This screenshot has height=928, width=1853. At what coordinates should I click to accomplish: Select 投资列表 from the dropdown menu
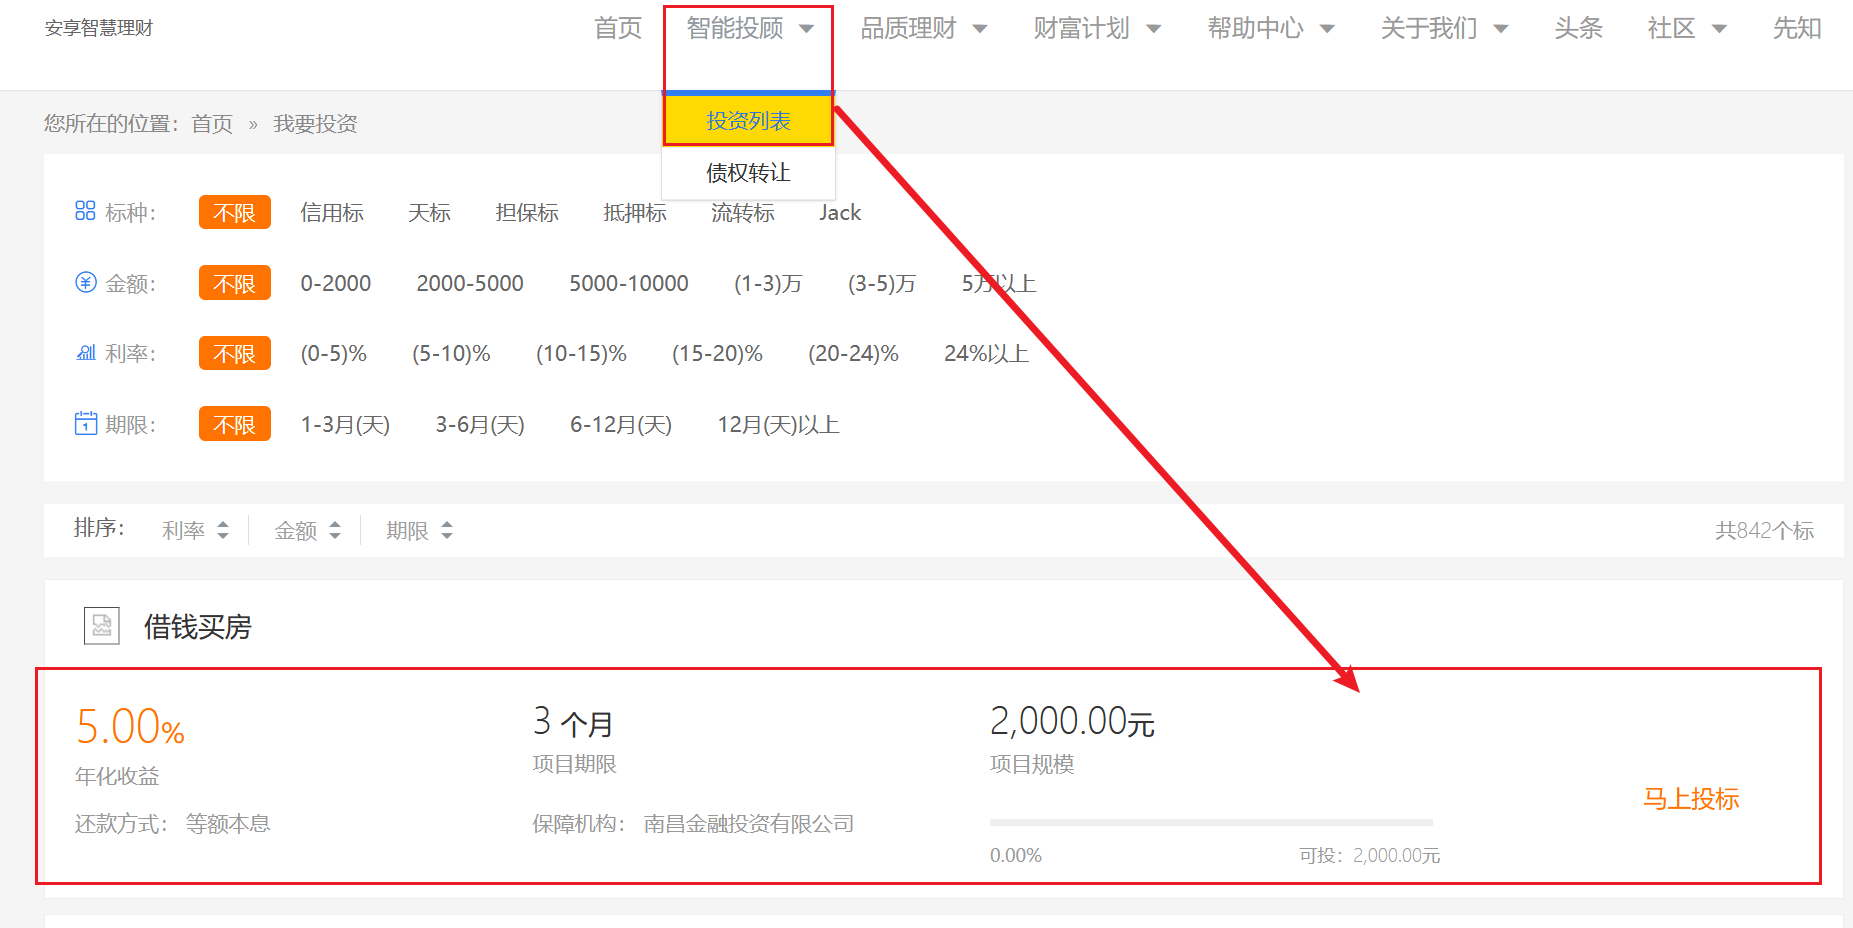[x=748, y=121]
